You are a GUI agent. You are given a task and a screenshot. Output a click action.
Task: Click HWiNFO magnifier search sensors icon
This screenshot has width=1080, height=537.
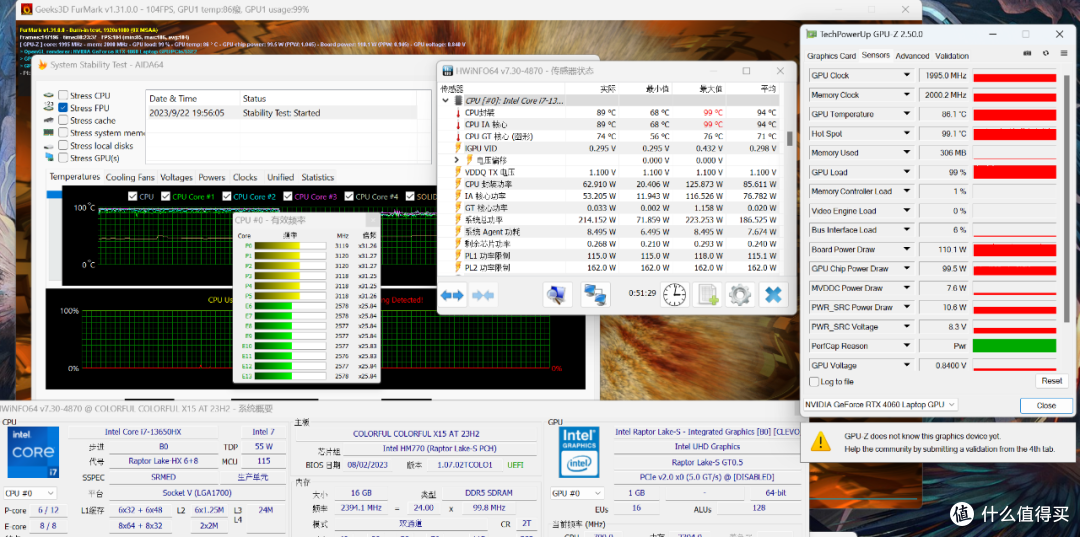[x=557, y=295]
